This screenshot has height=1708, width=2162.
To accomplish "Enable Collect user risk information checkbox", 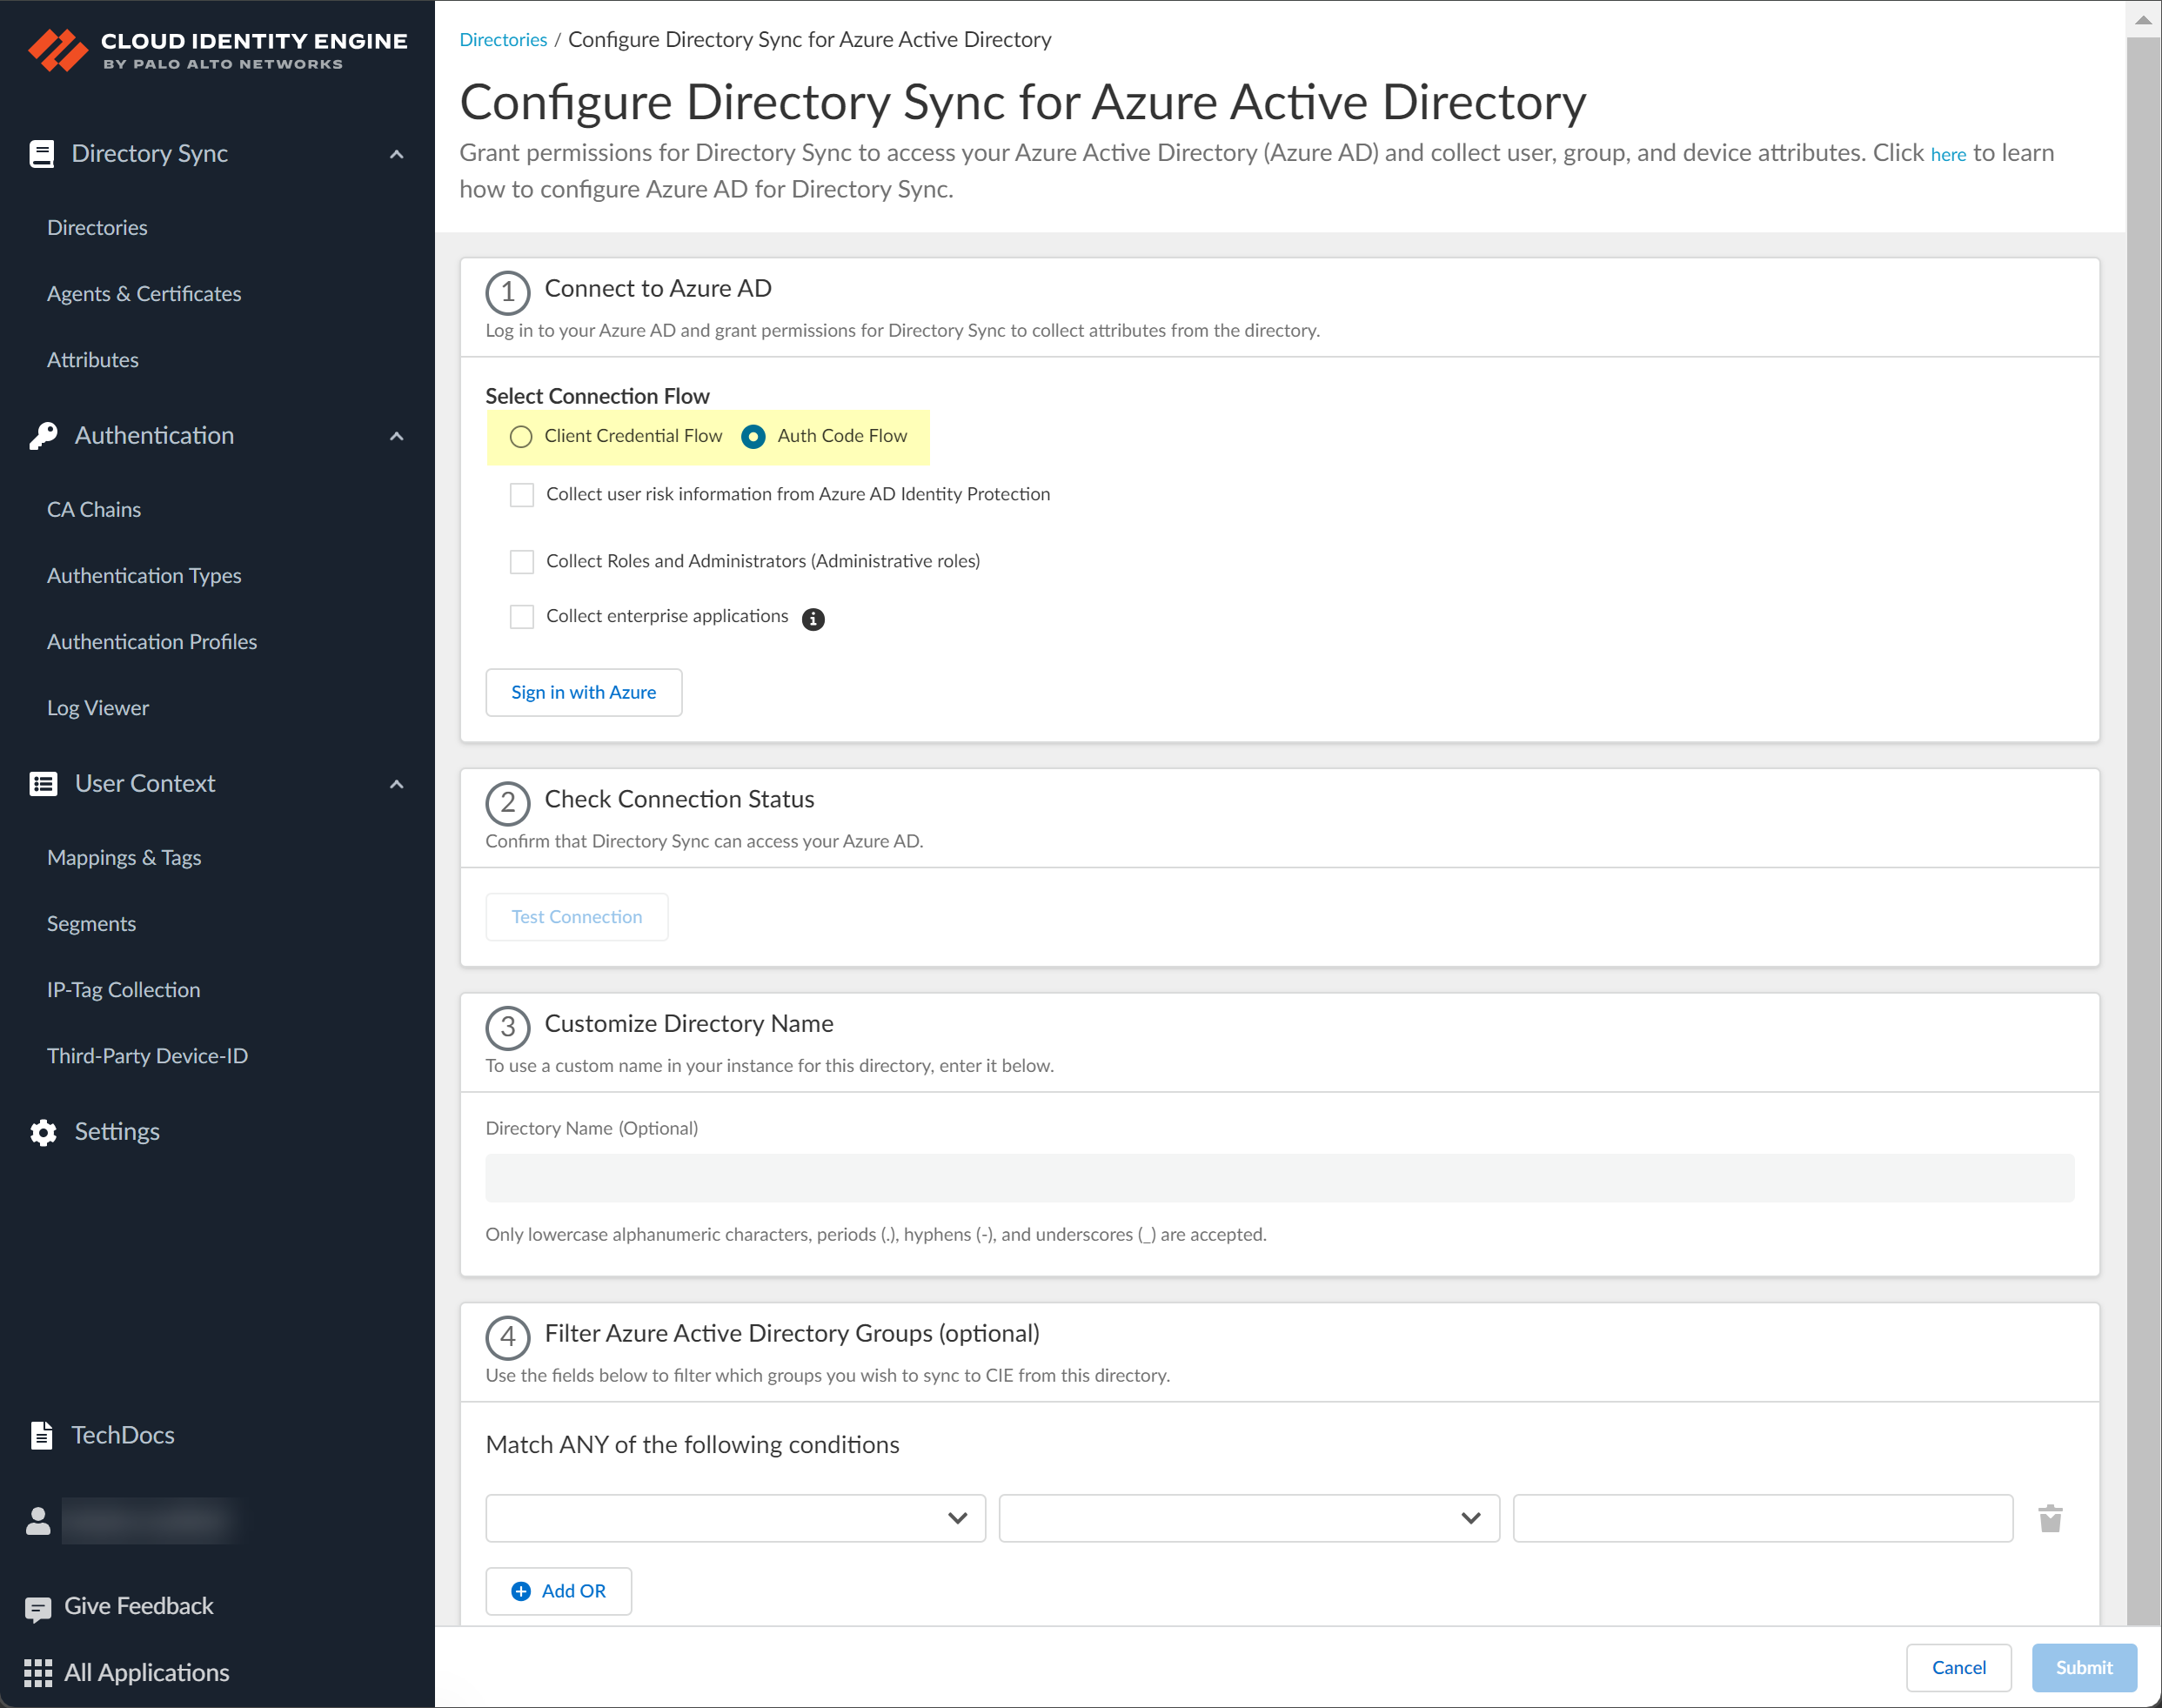I will [521, 494].
